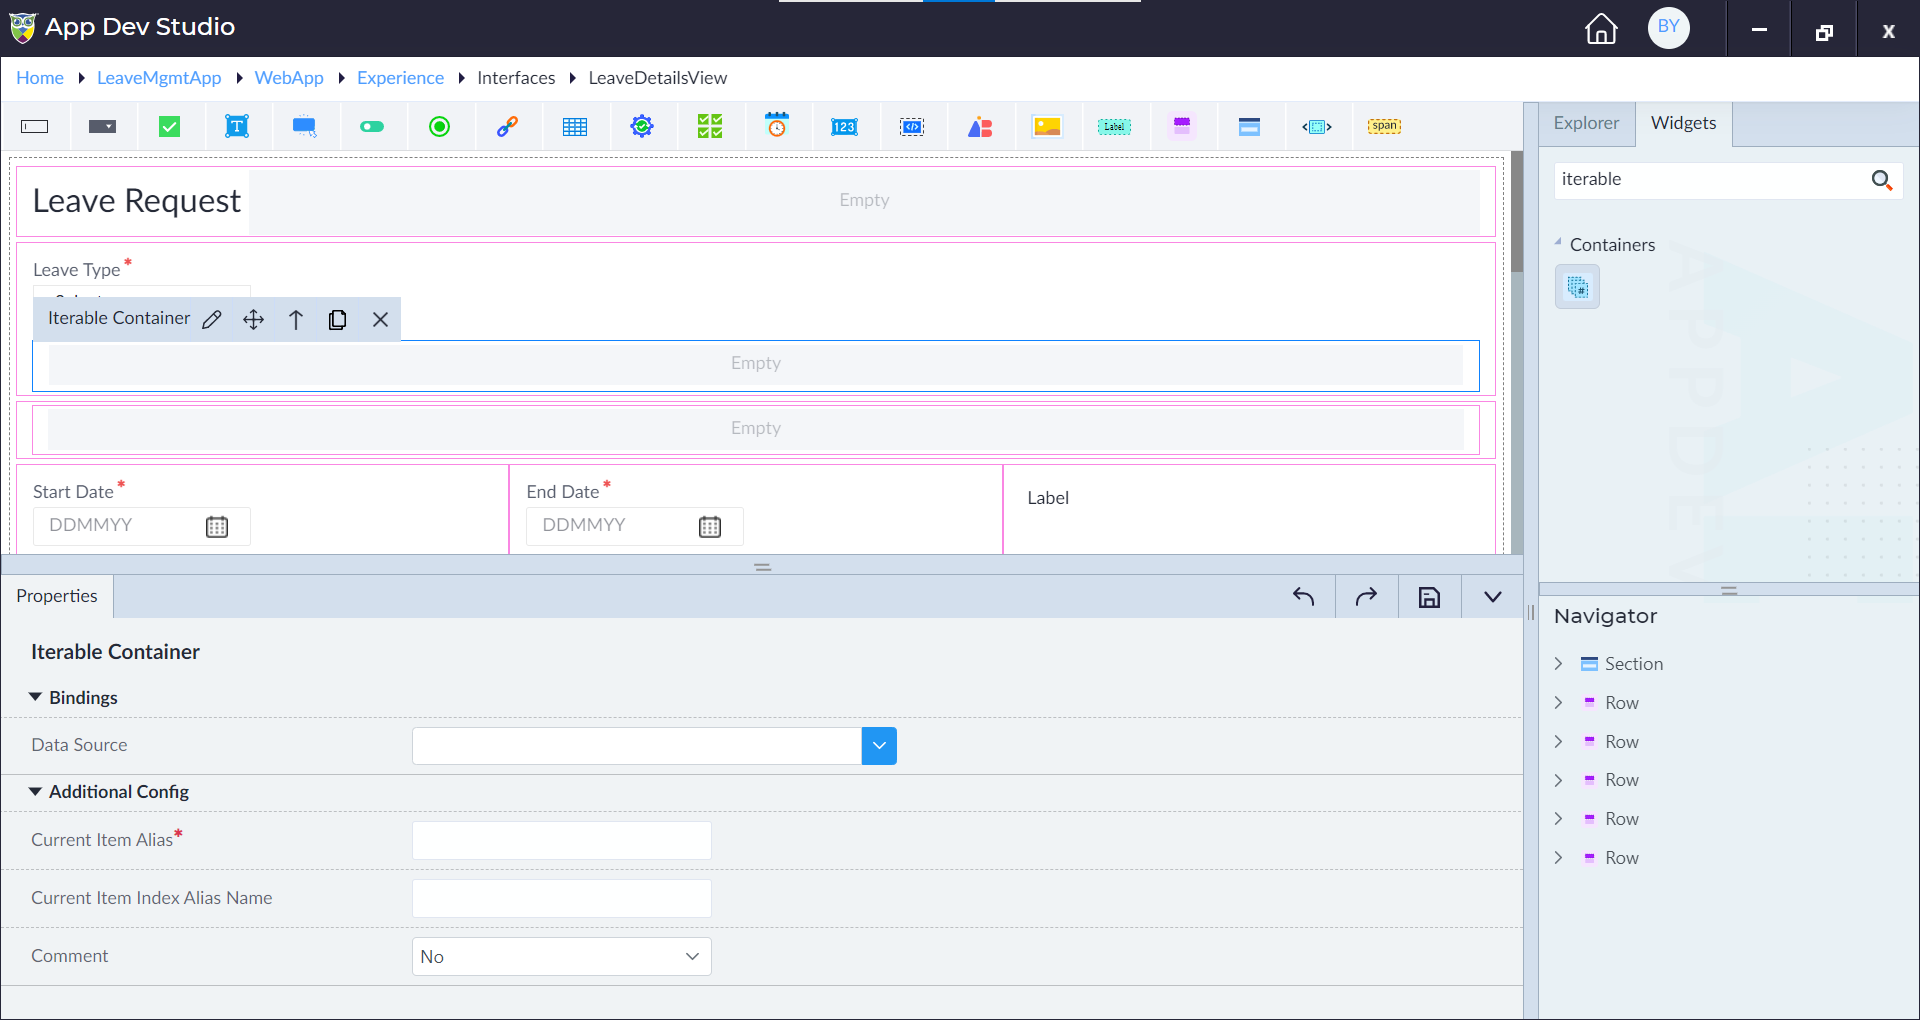Click the move icon on Iterable Container

point(254,320)
